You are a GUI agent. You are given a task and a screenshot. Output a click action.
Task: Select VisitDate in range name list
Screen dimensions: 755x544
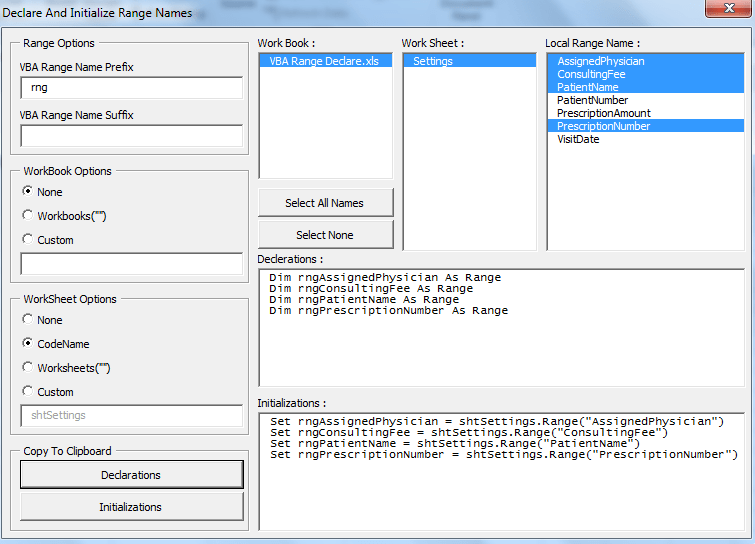[x=646, y=139]
